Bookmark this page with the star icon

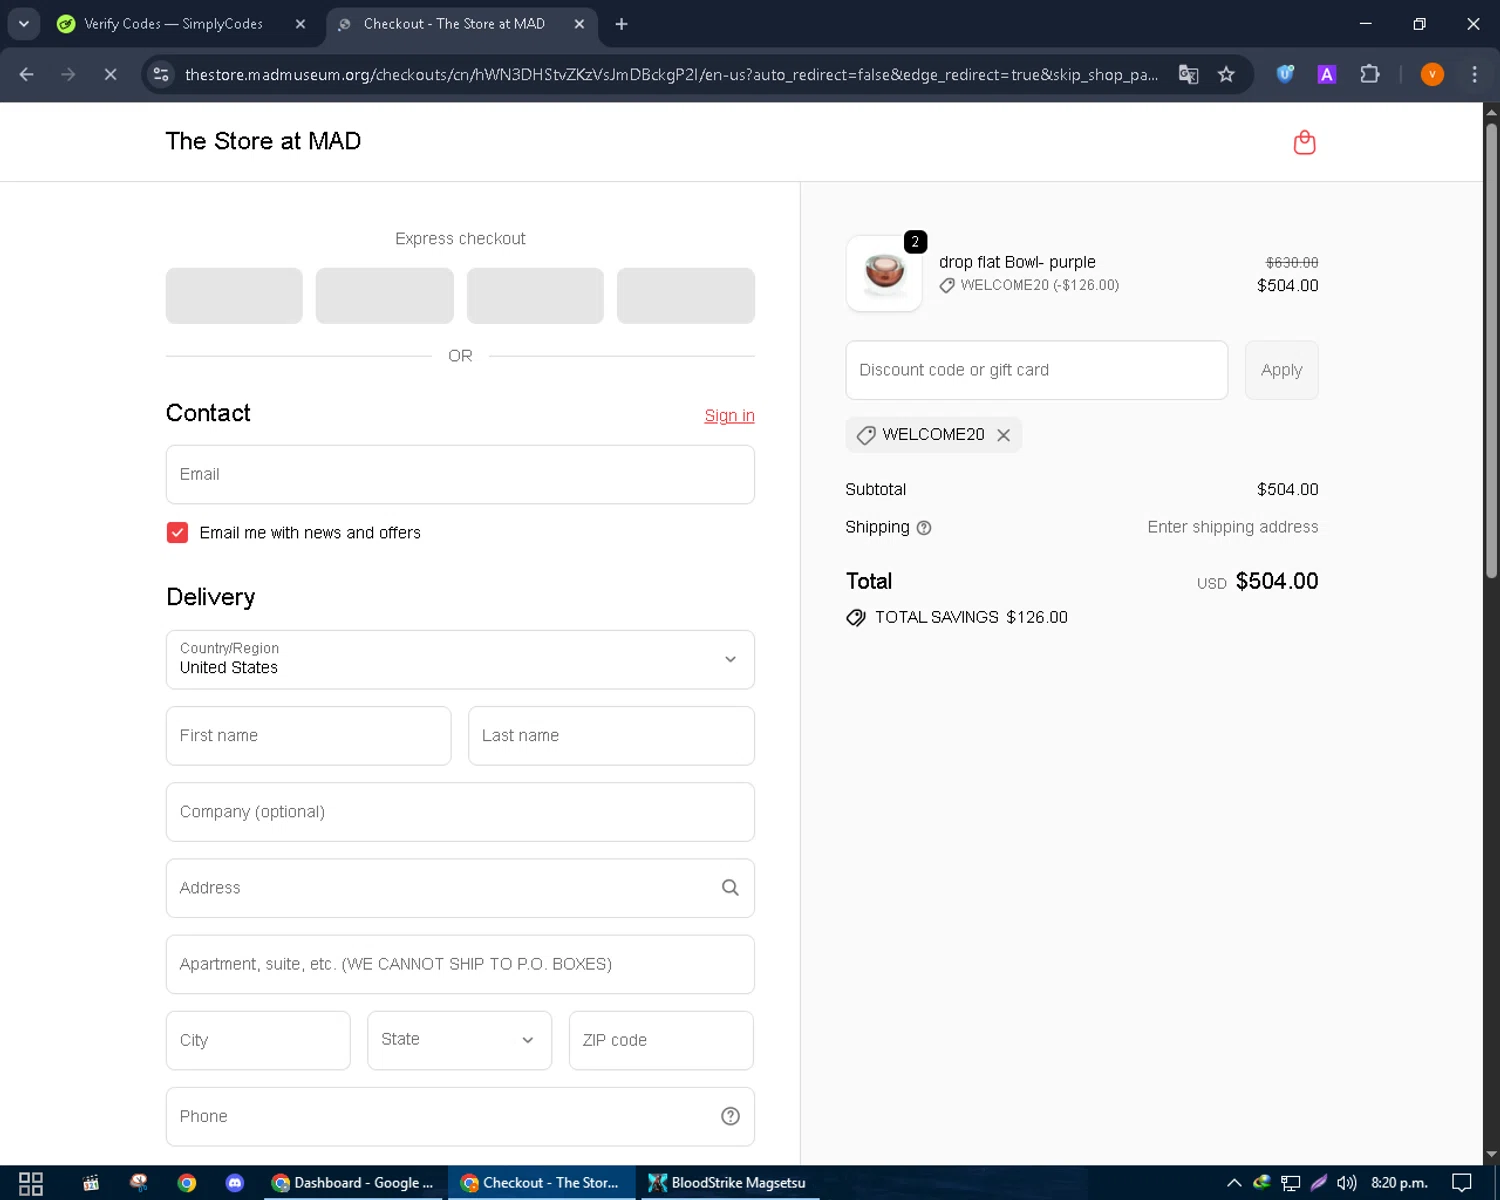(1226, 74)
